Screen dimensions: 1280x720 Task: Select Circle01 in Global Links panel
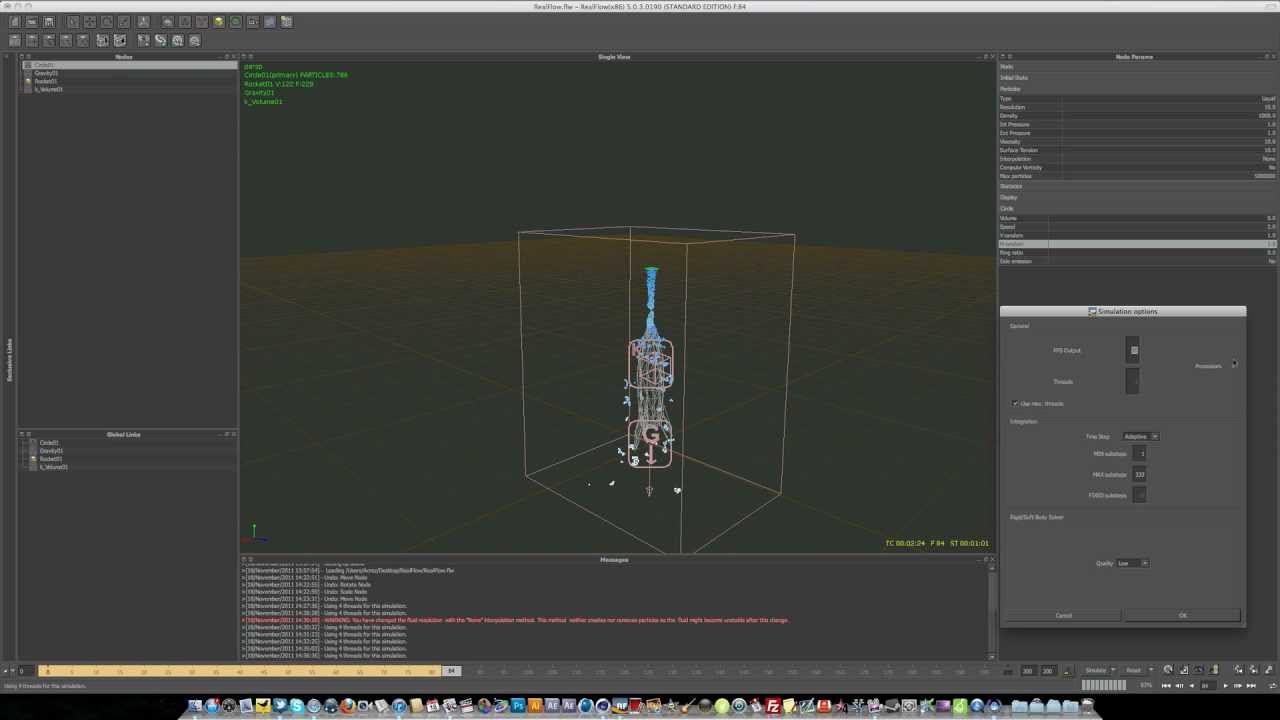point(48,443)
